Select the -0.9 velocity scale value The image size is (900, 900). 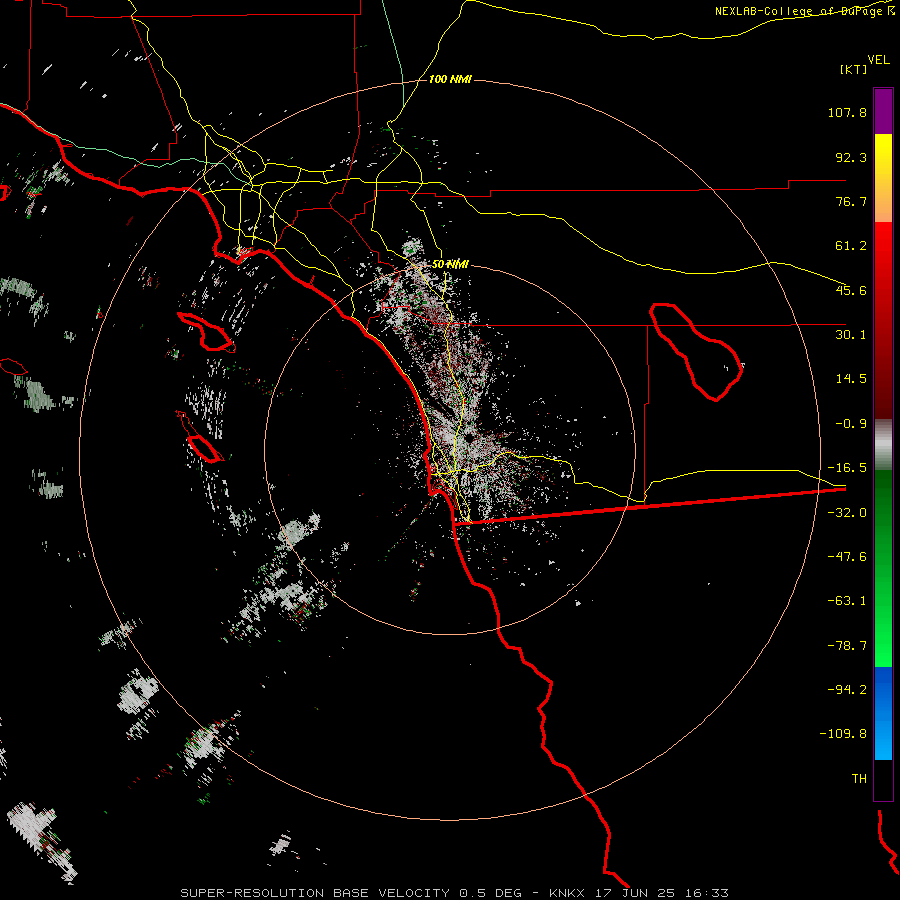(851, 424)
